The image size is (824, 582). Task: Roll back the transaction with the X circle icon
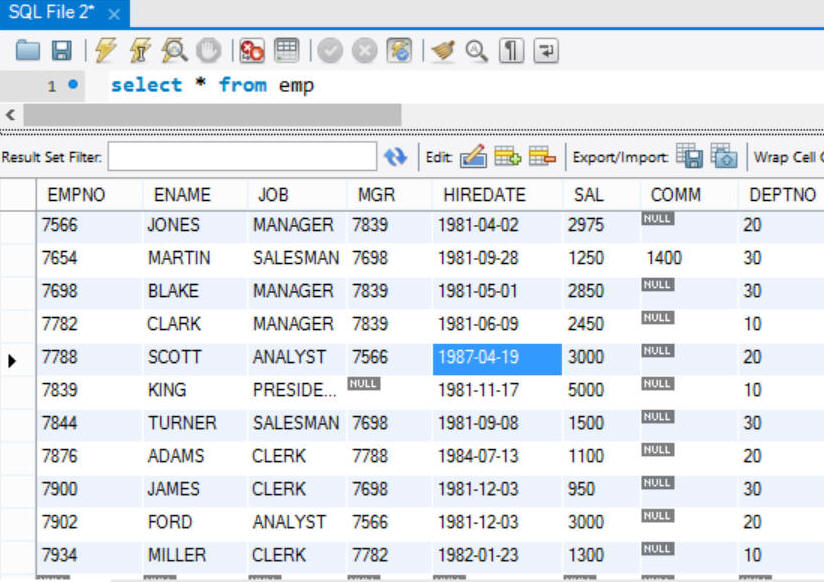pos(365,52)
